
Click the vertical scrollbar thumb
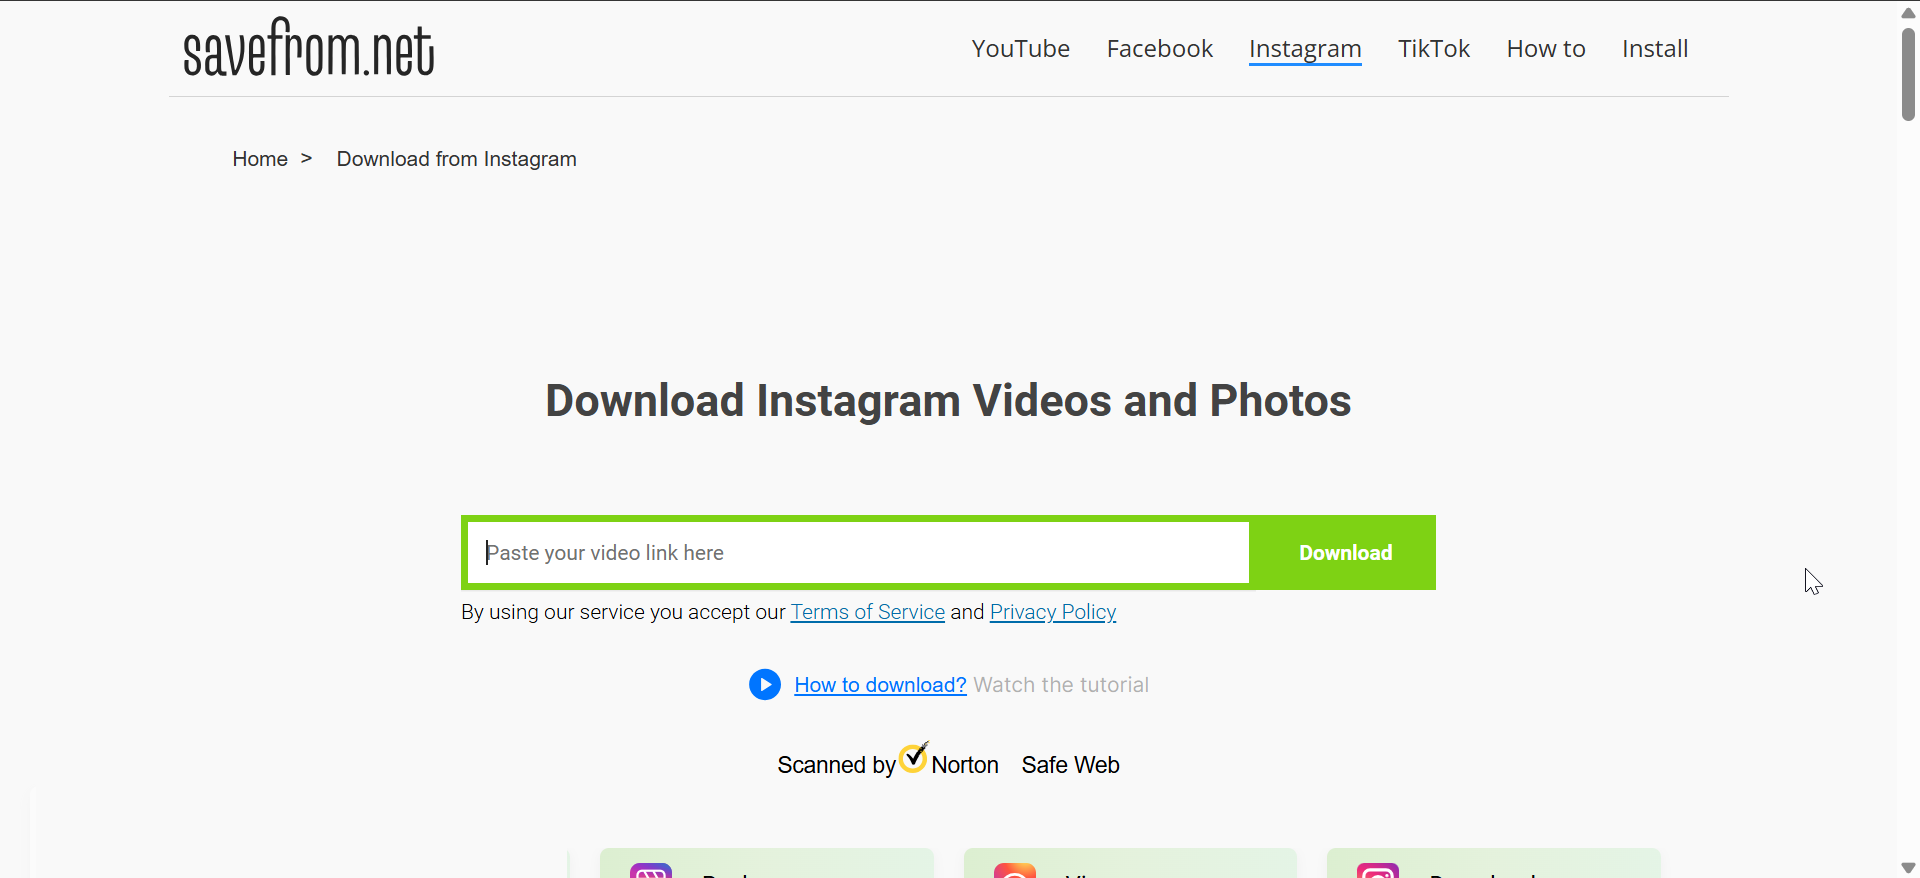(1908, 74)
